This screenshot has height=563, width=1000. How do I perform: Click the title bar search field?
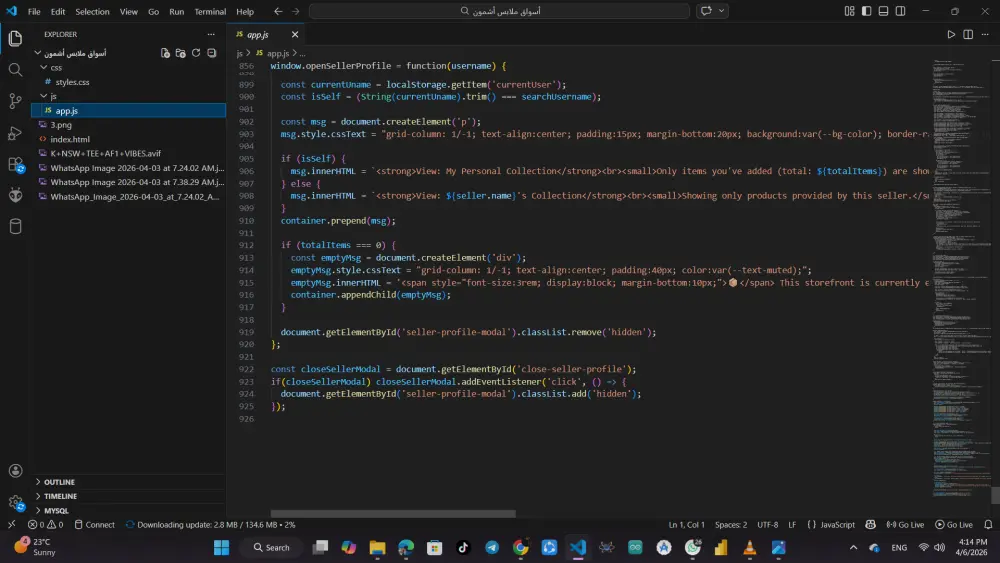499,11
